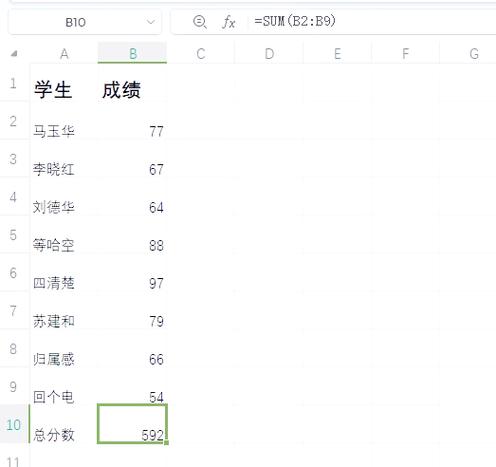Click the zoom magnifier icon in formula bar
The height and width of the screenshot is (467, 496).
[199, 22]
